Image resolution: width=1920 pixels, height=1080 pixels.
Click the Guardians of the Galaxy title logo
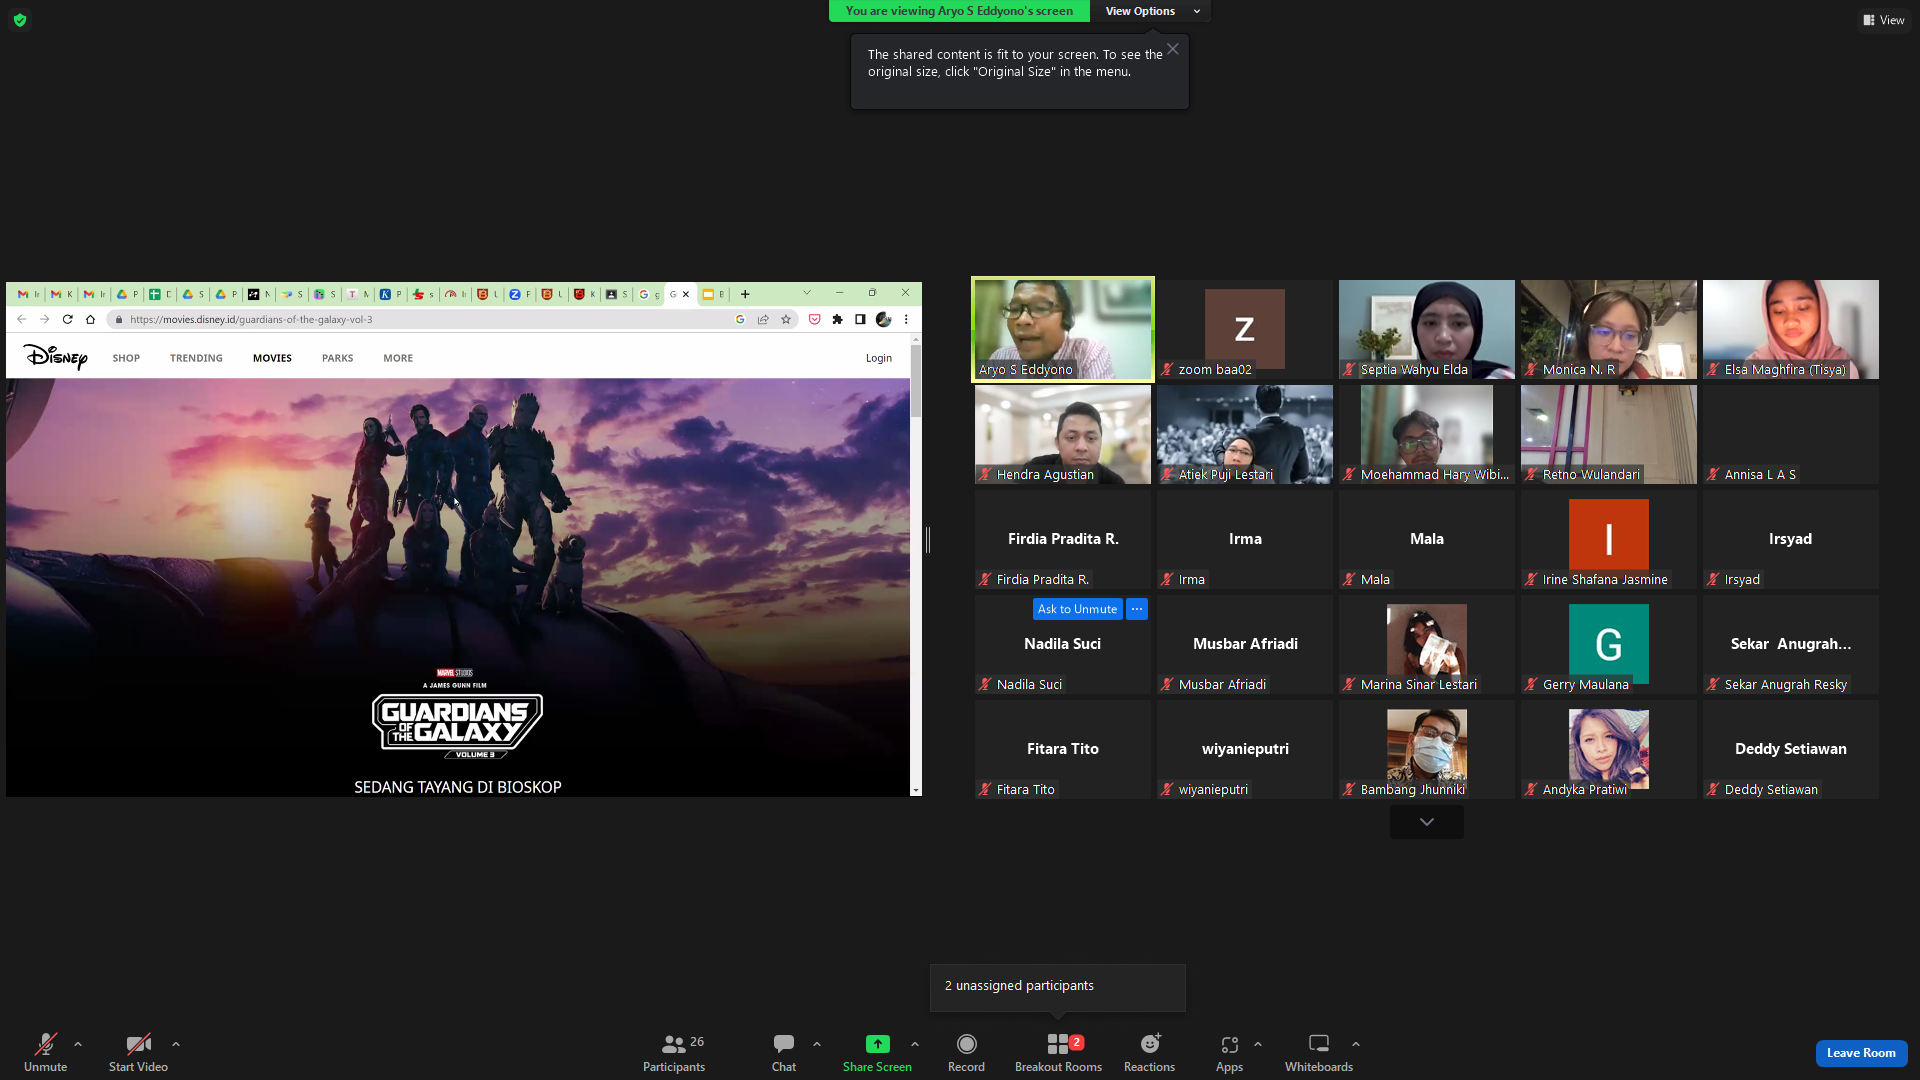click(458, 724)
